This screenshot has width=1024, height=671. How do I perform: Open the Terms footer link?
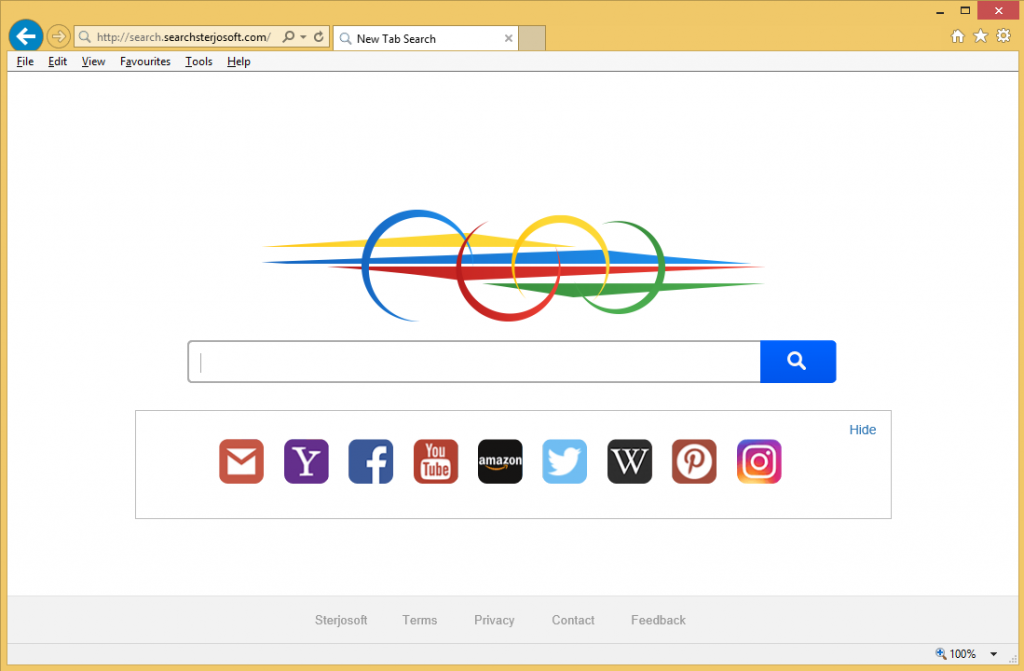point(419,620)
